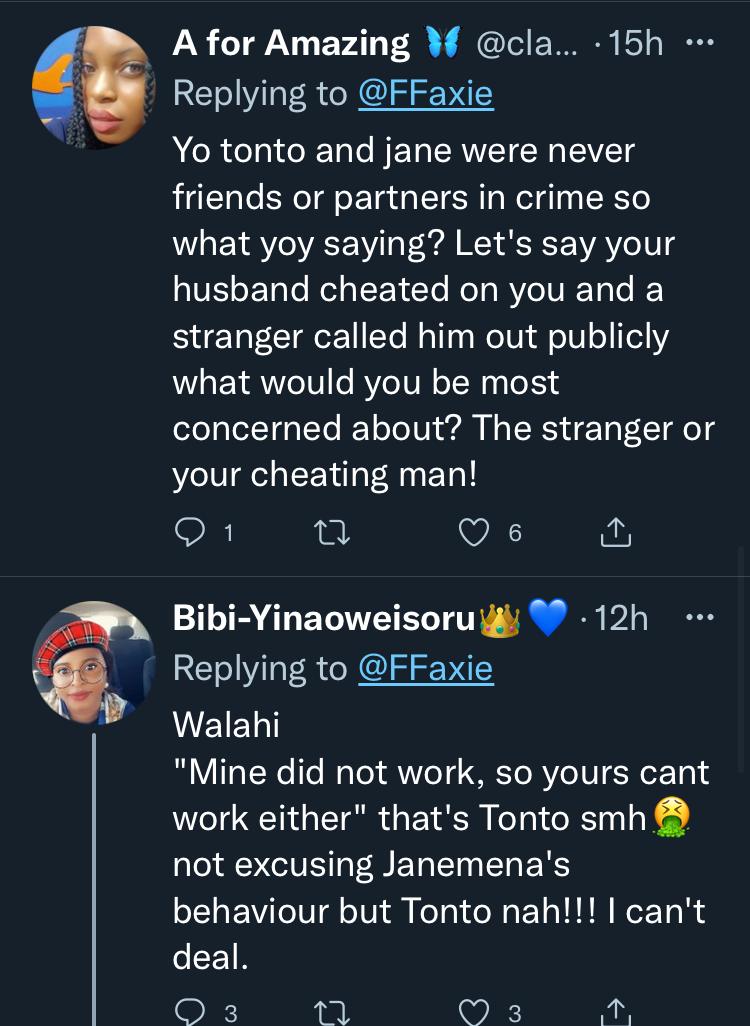Reply to Bibi-Yinaoweisoru's tweet
The image size is (750, 1026).
pos(190,1012)
